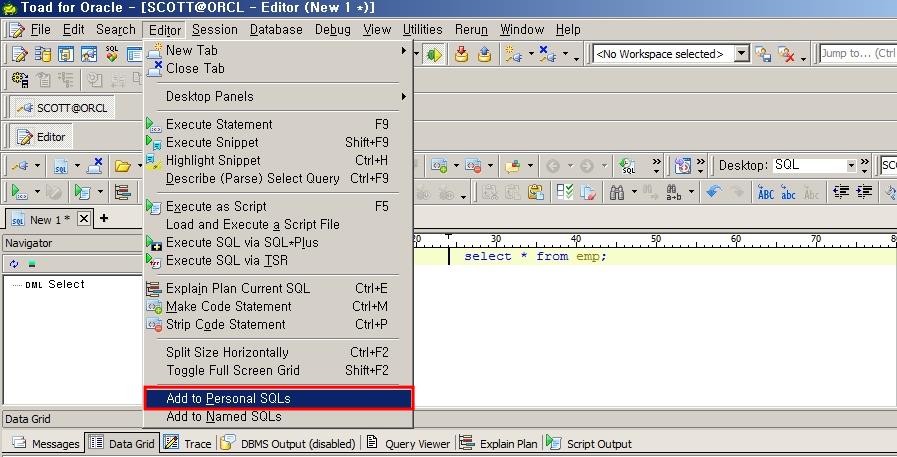
Task: Click Execute Statement icon in editor toolbar
Action: (x=18, y=191)
